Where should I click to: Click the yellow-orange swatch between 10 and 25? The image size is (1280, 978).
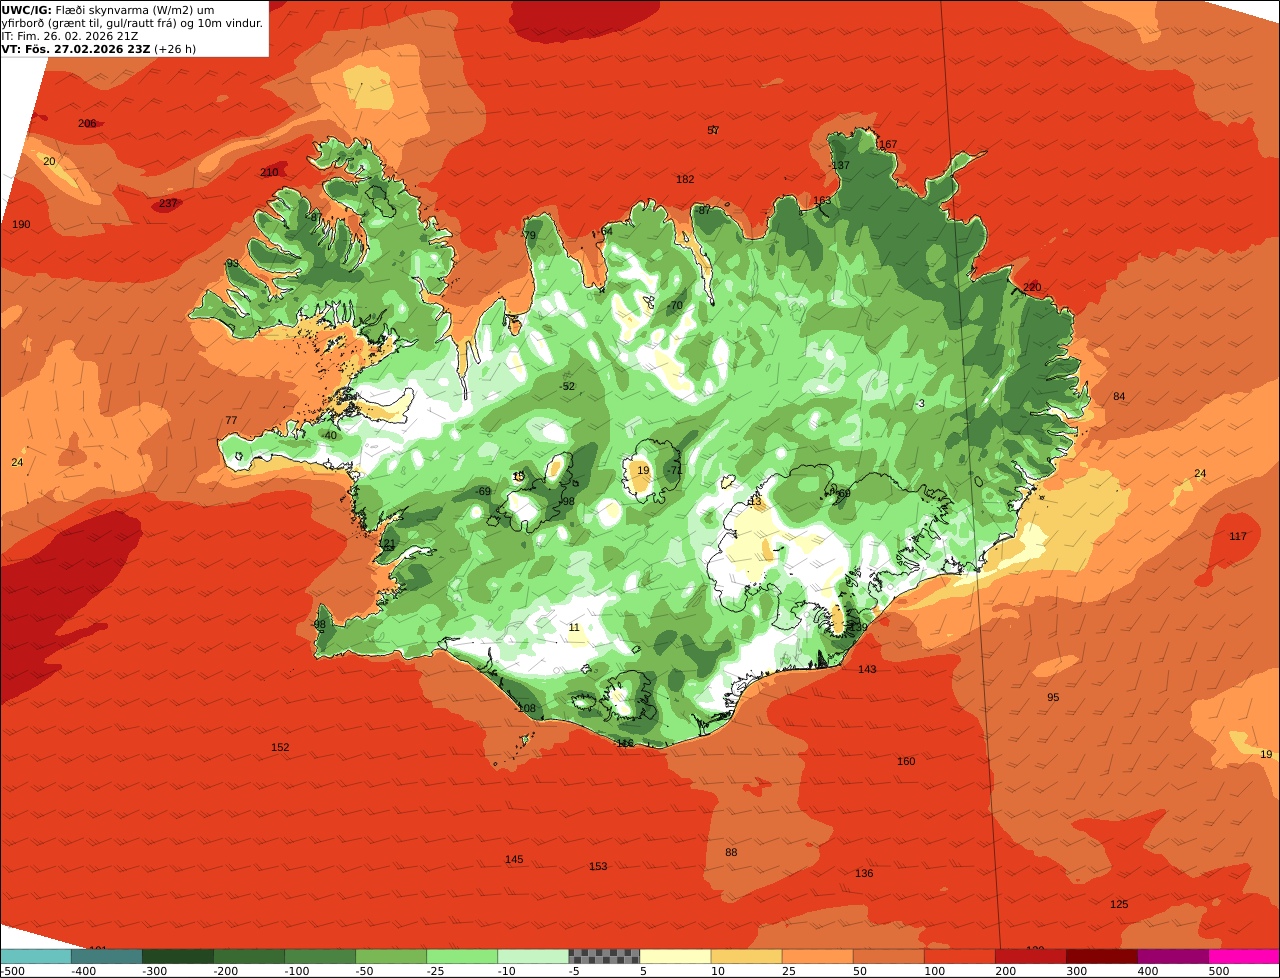[746, 956]
